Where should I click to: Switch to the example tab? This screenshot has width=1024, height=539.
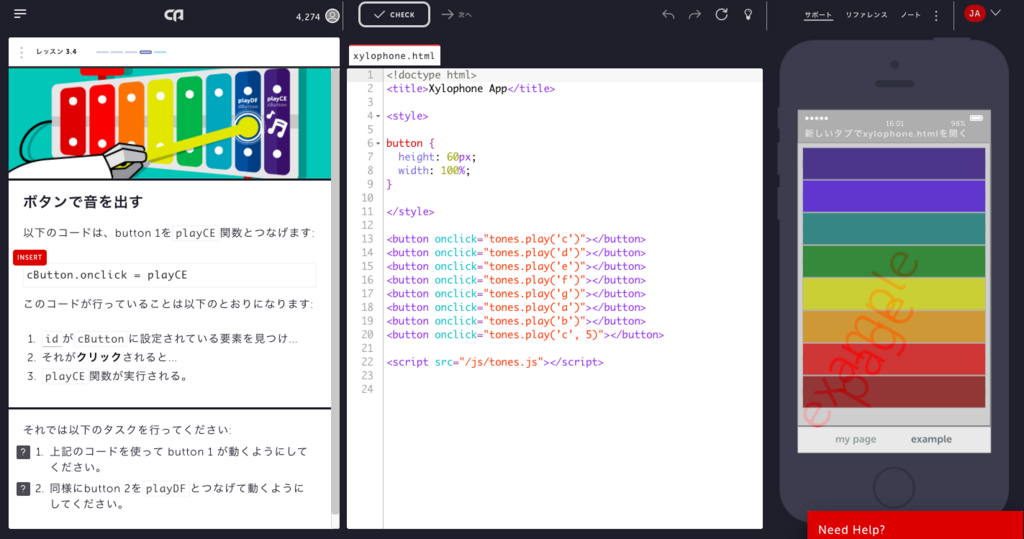coord(931,439)
